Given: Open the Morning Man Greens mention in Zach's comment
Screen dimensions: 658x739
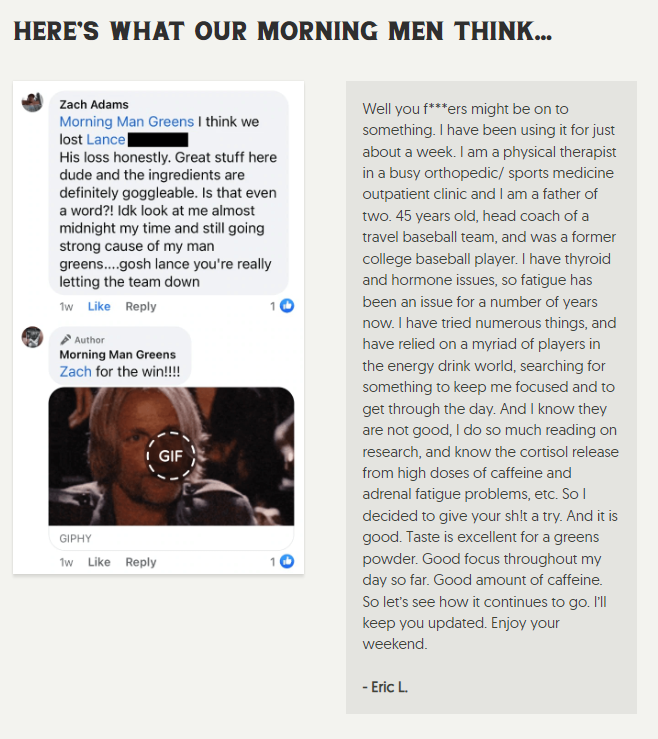Looking at the screenshot, I should pos(126,122).
